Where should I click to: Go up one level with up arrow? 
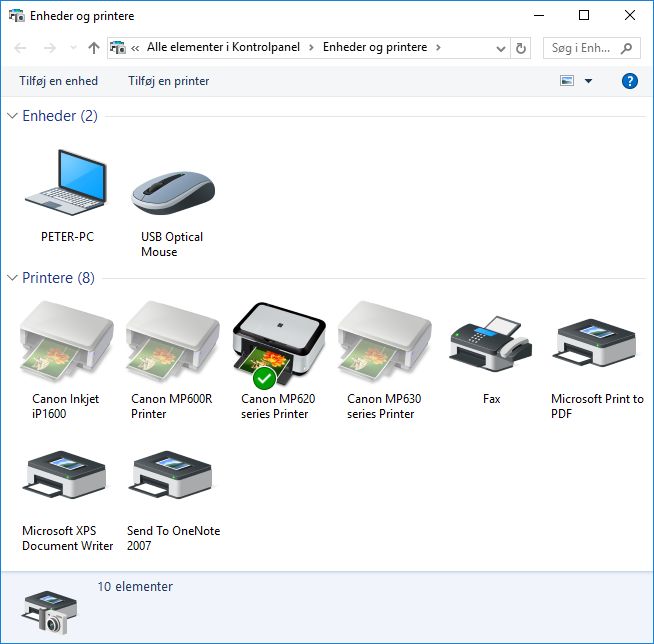[x=94, y=48]
